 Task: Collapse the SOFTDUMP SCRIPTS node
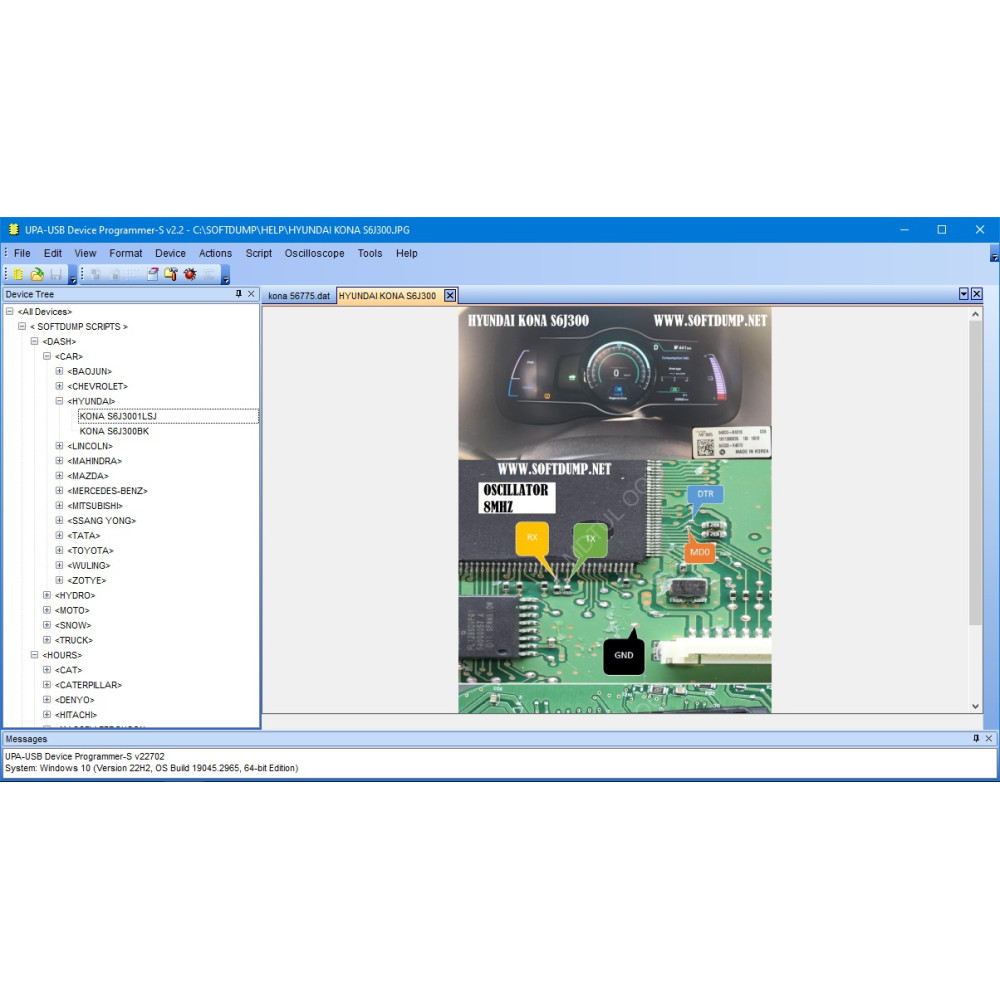pos(22,326)
